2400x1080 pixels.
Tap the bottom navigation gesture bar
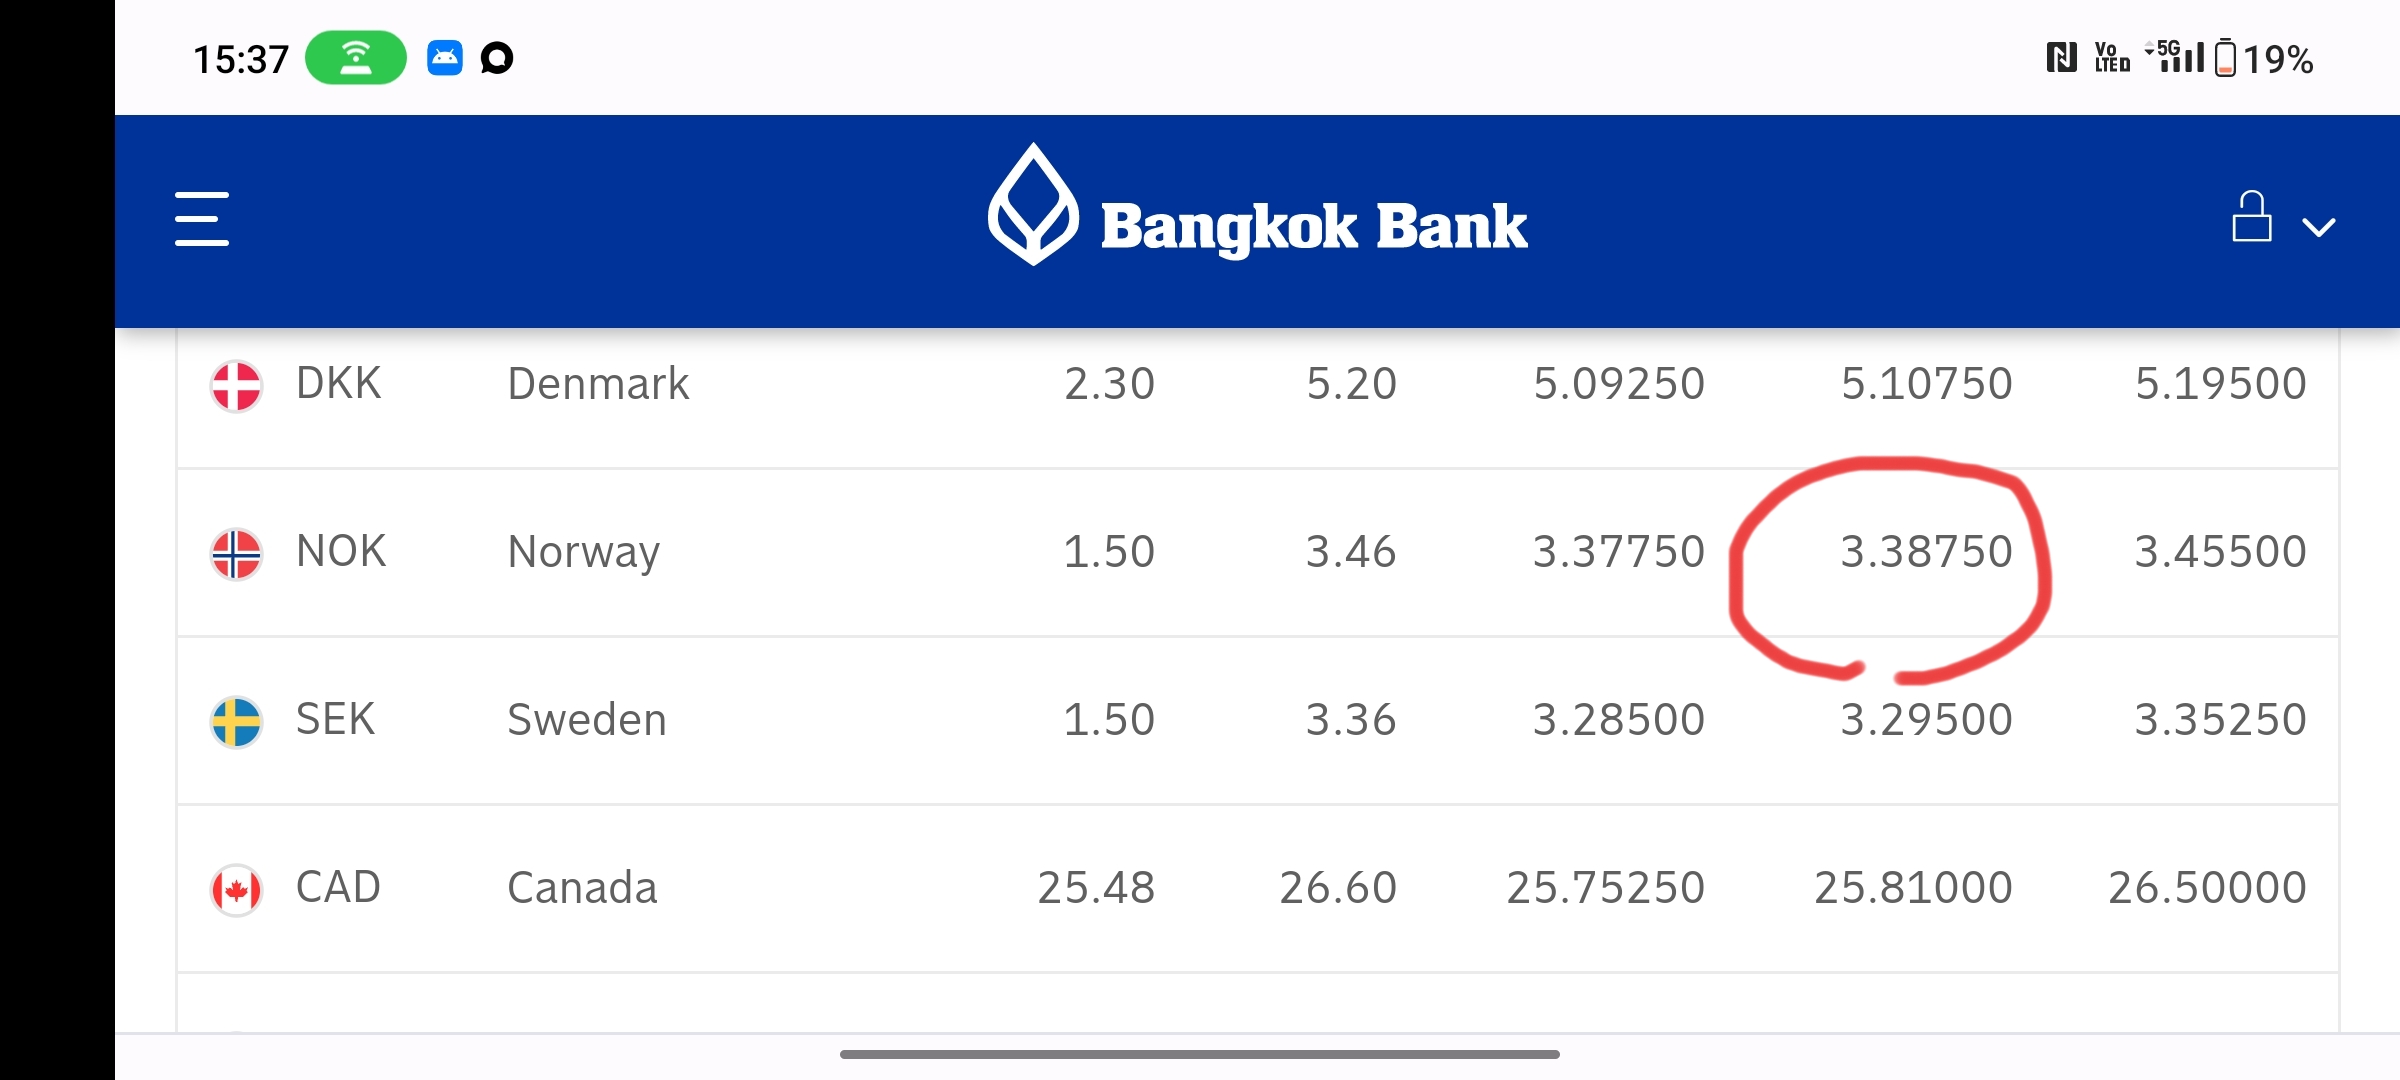point(1199,1054)
